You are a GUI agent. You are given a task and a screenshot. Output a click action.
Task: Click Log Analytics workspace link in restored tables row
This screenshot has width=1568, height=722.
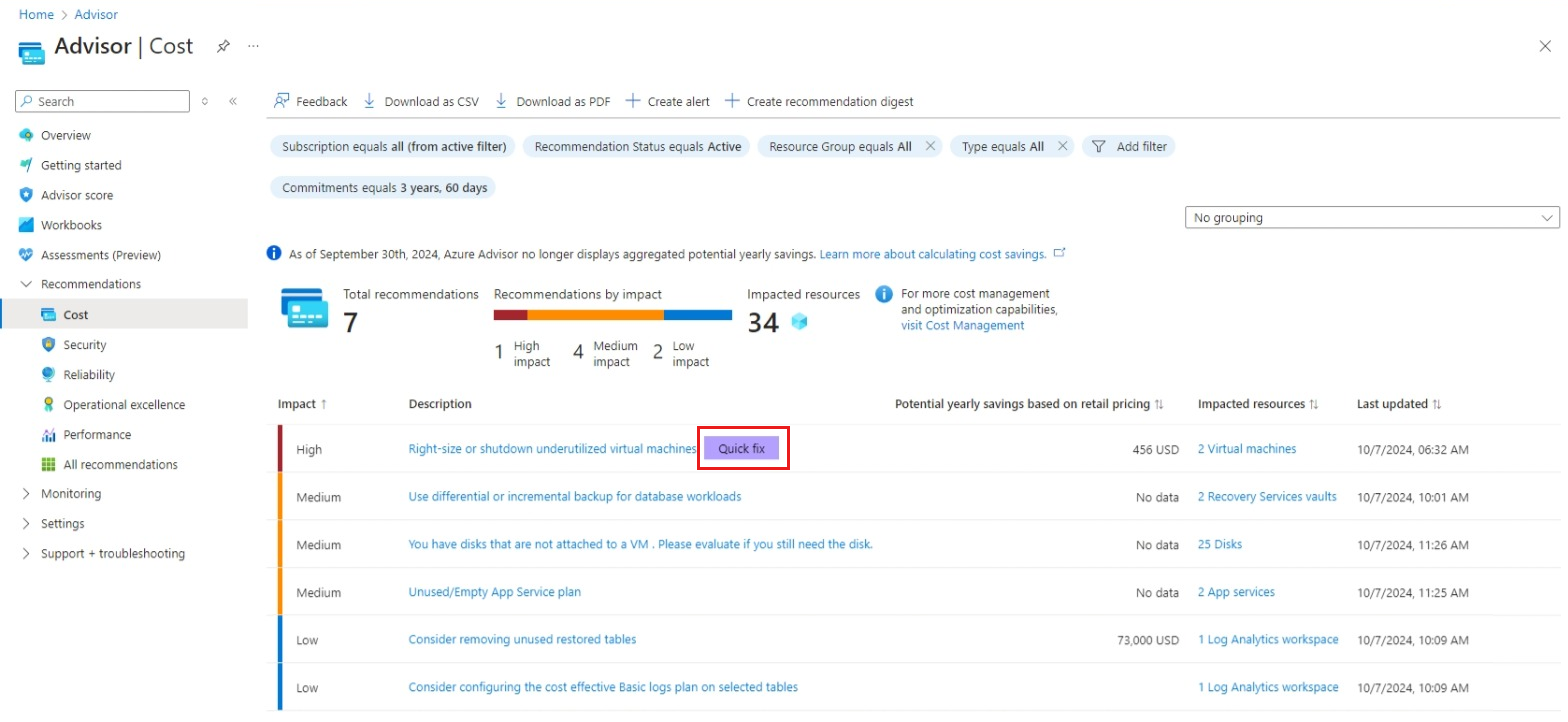(x=1268, y=639)
